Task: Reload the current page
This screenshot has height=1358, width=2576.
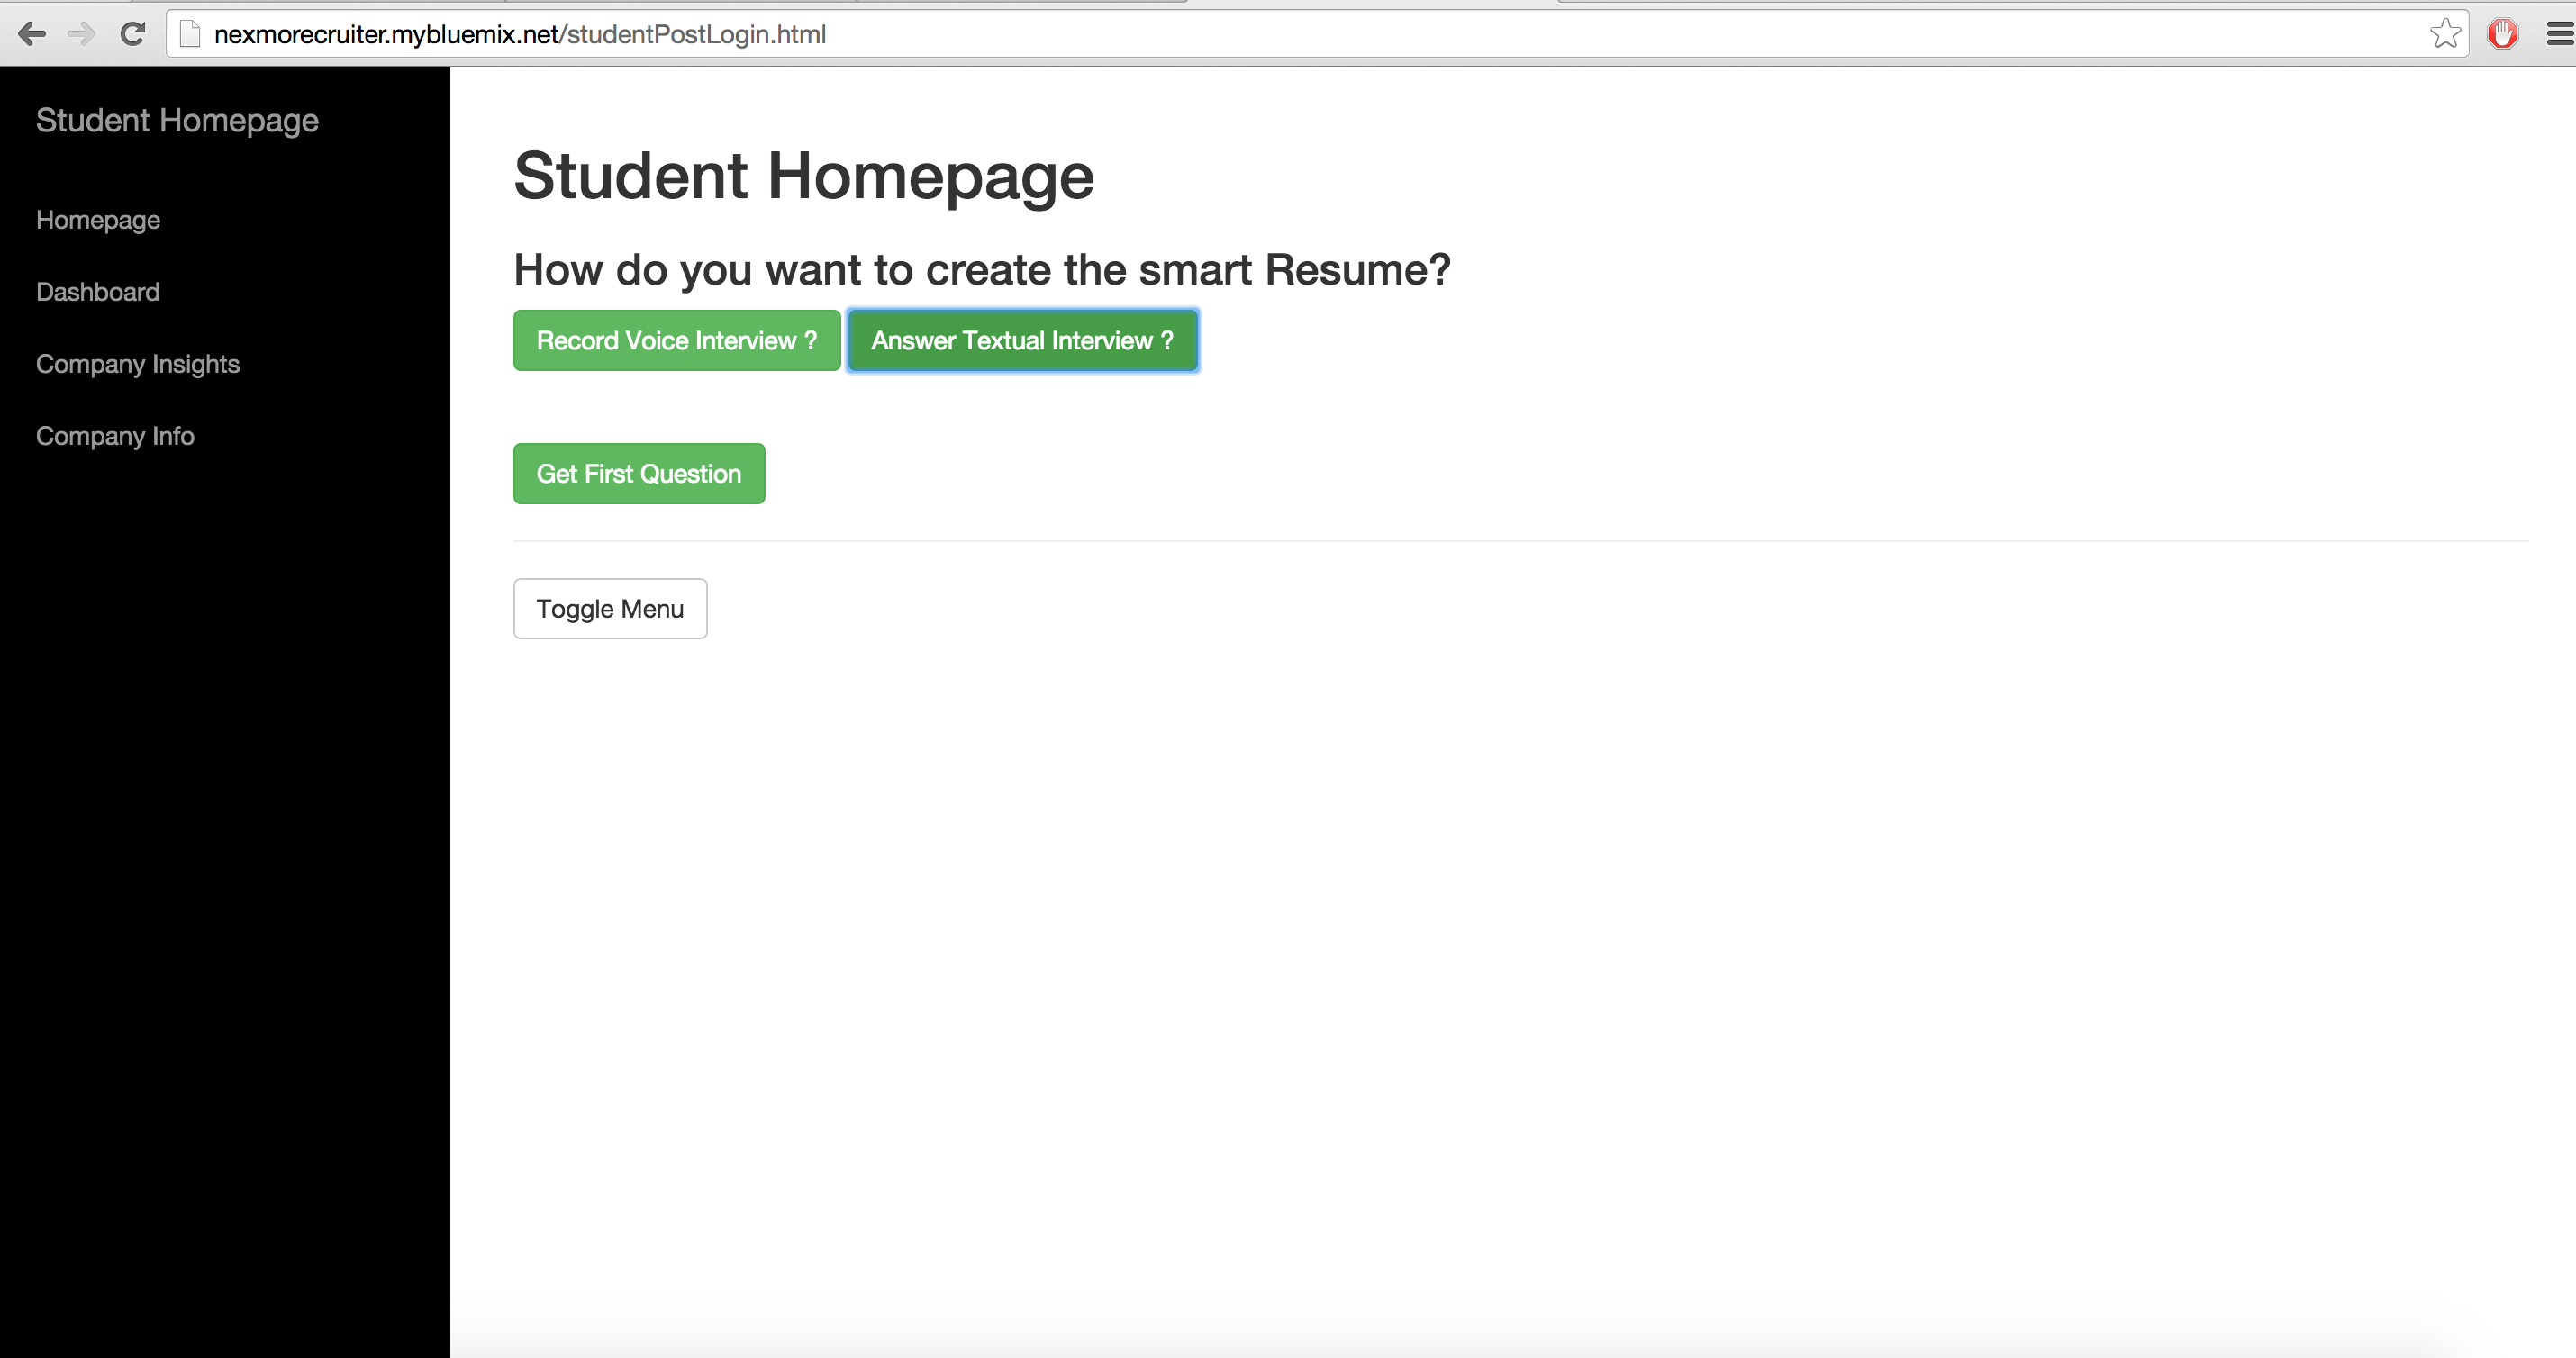Action: coord(133,34)
